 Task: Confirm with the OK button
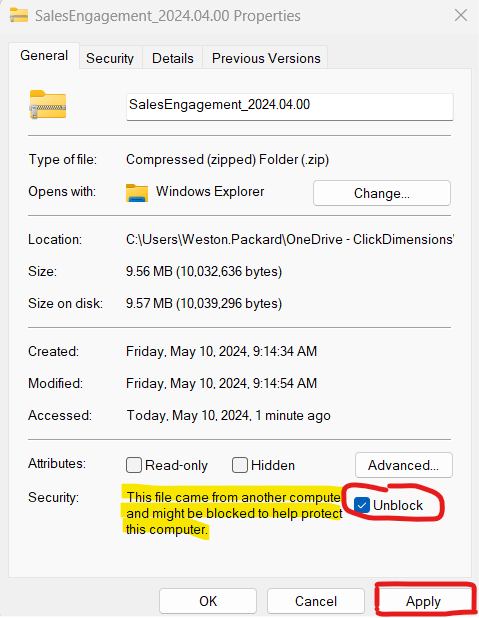tap(208, 601)
